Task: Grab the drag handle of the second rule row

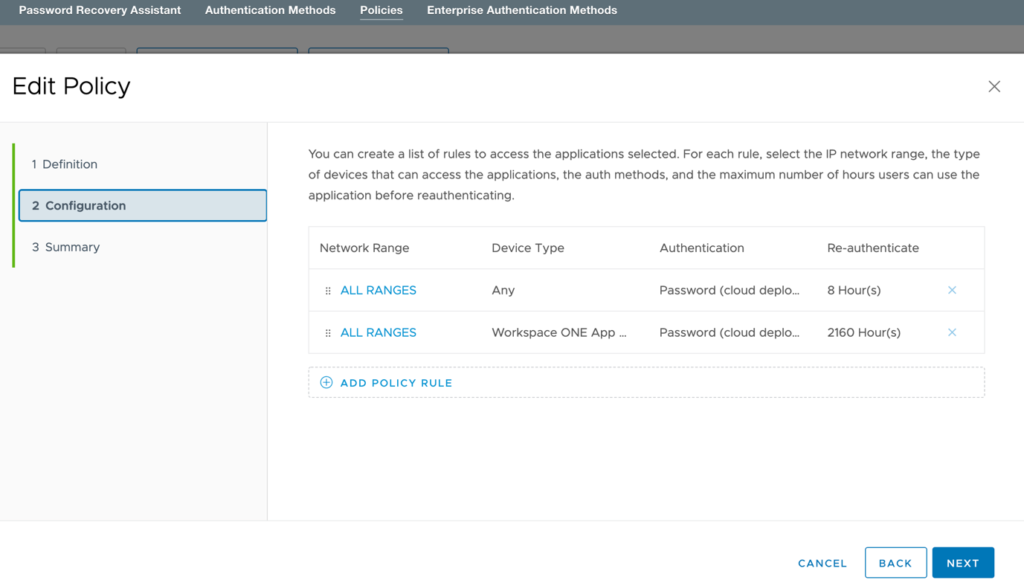Action: pyautogui.click(x=327, y=332)
